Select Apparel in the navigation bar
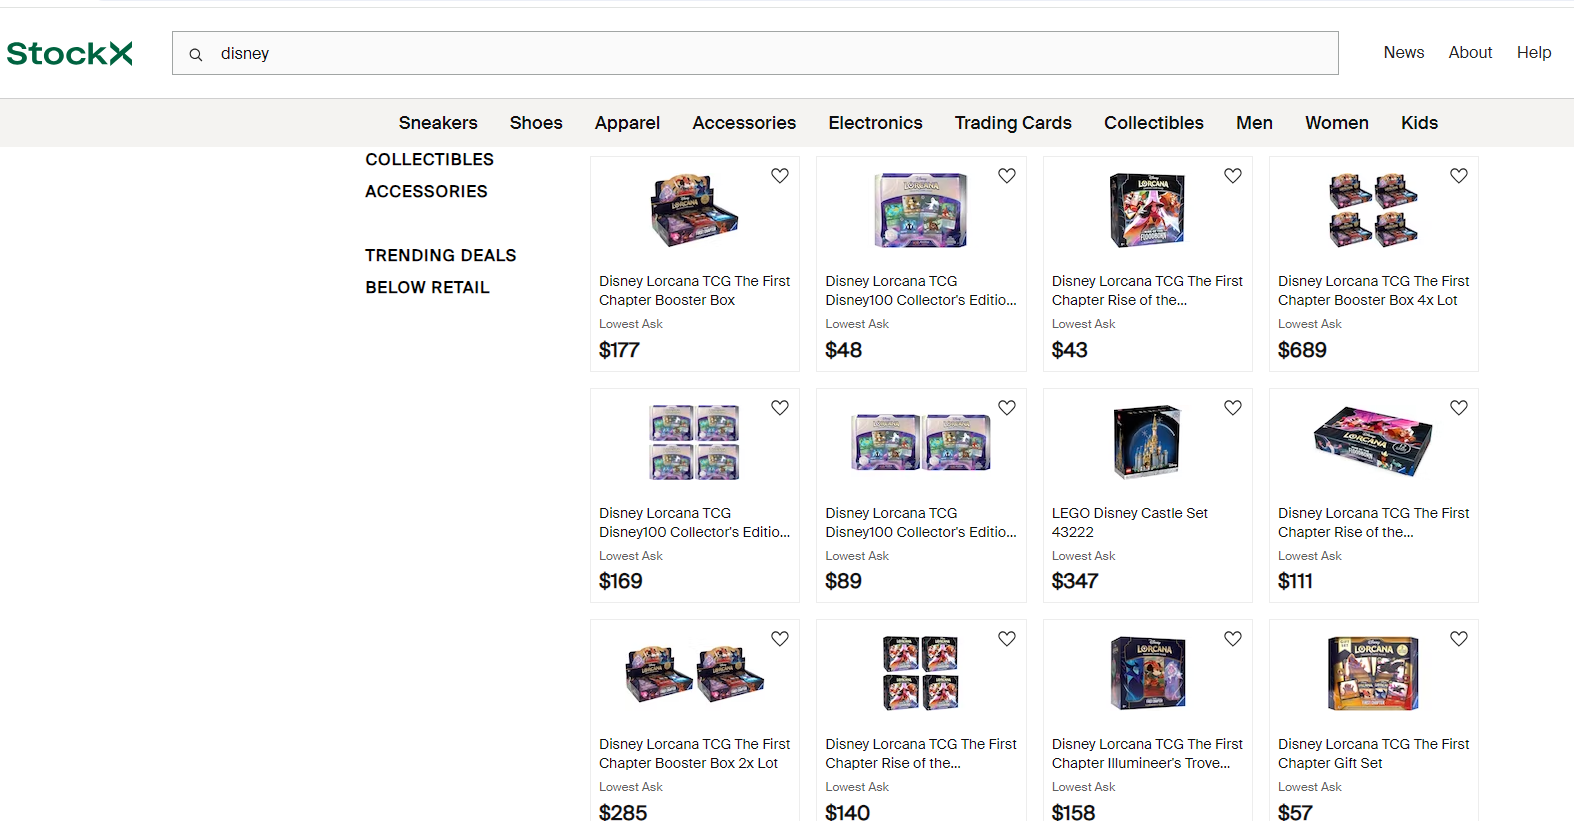Screen dimensions: 1574x821 (627, 123)
